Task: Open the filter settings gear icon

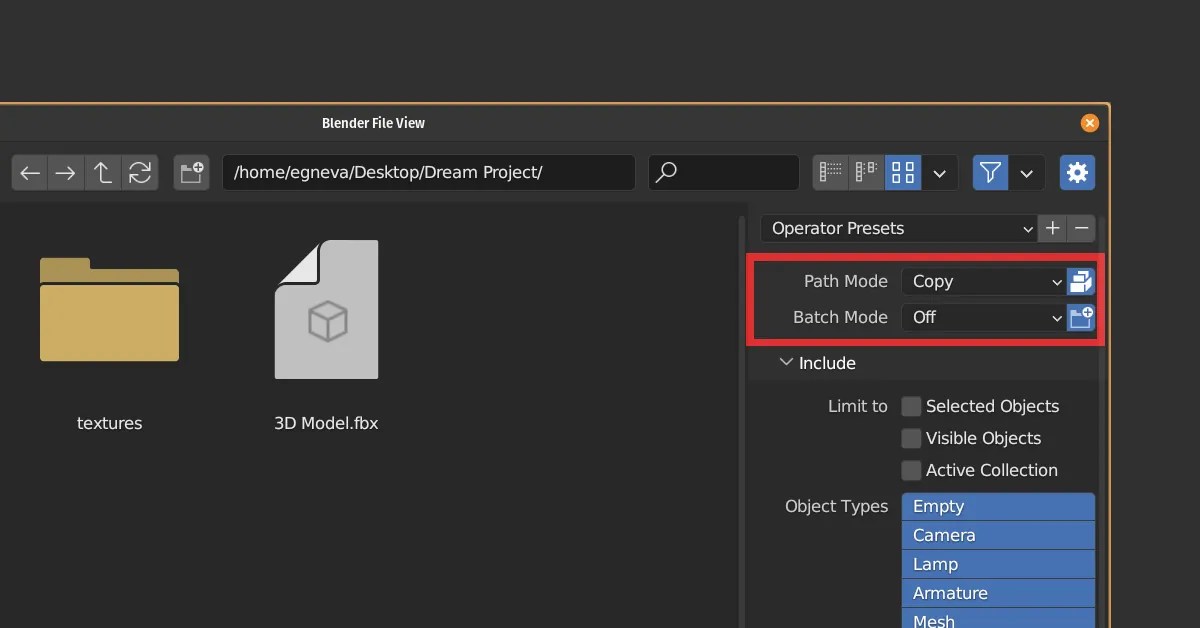Action: pos(1077,172)
